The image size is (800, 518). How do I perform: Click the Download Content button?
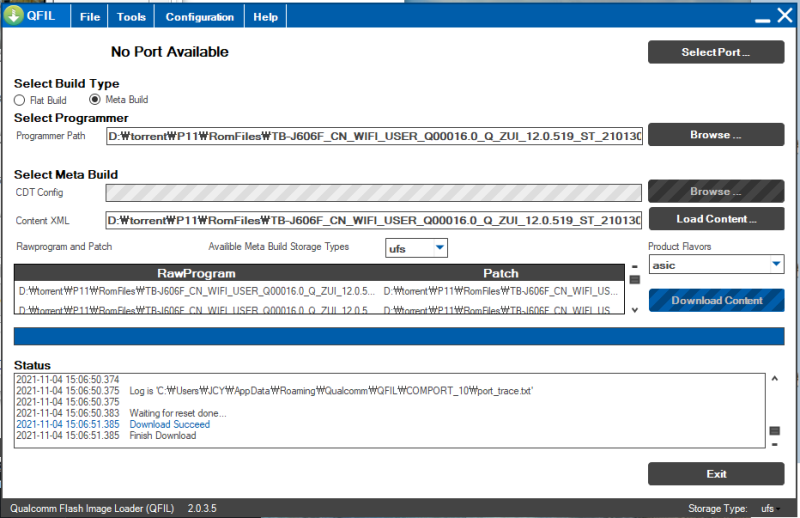pyautogui.click(x=716, y=301)
